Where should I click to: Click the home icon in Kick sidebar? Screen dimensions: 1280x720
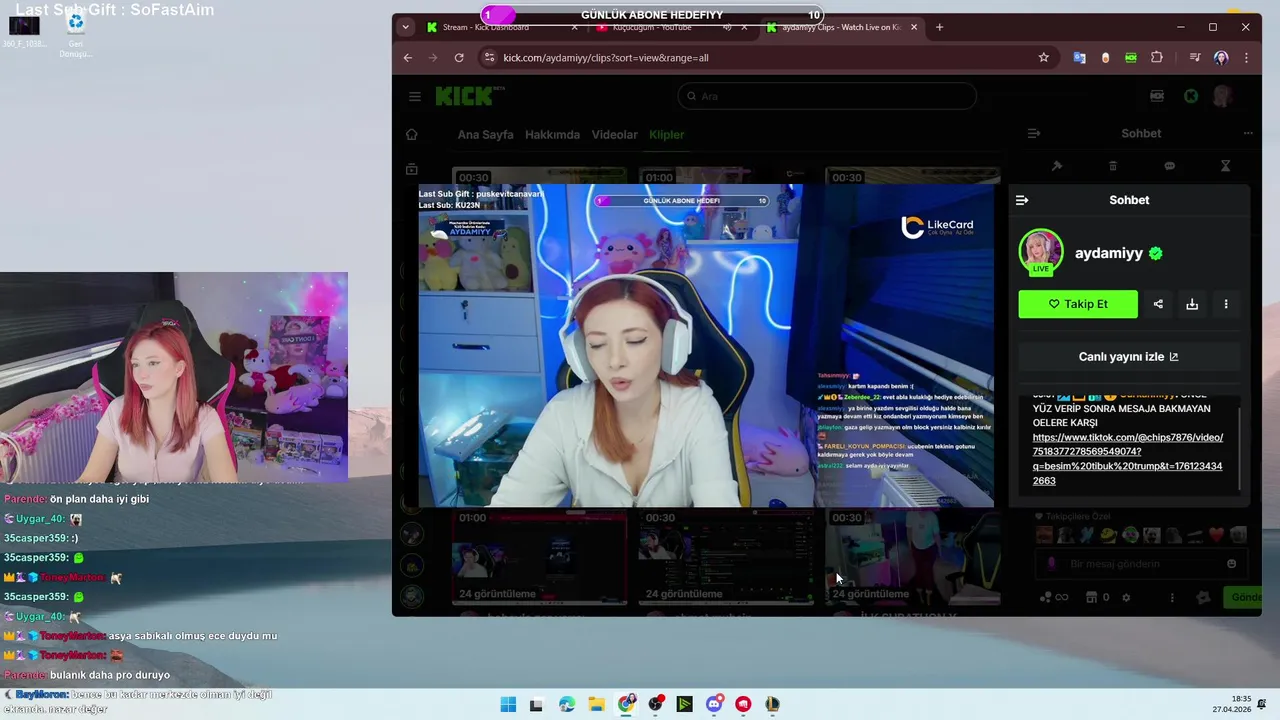(411, 134)
